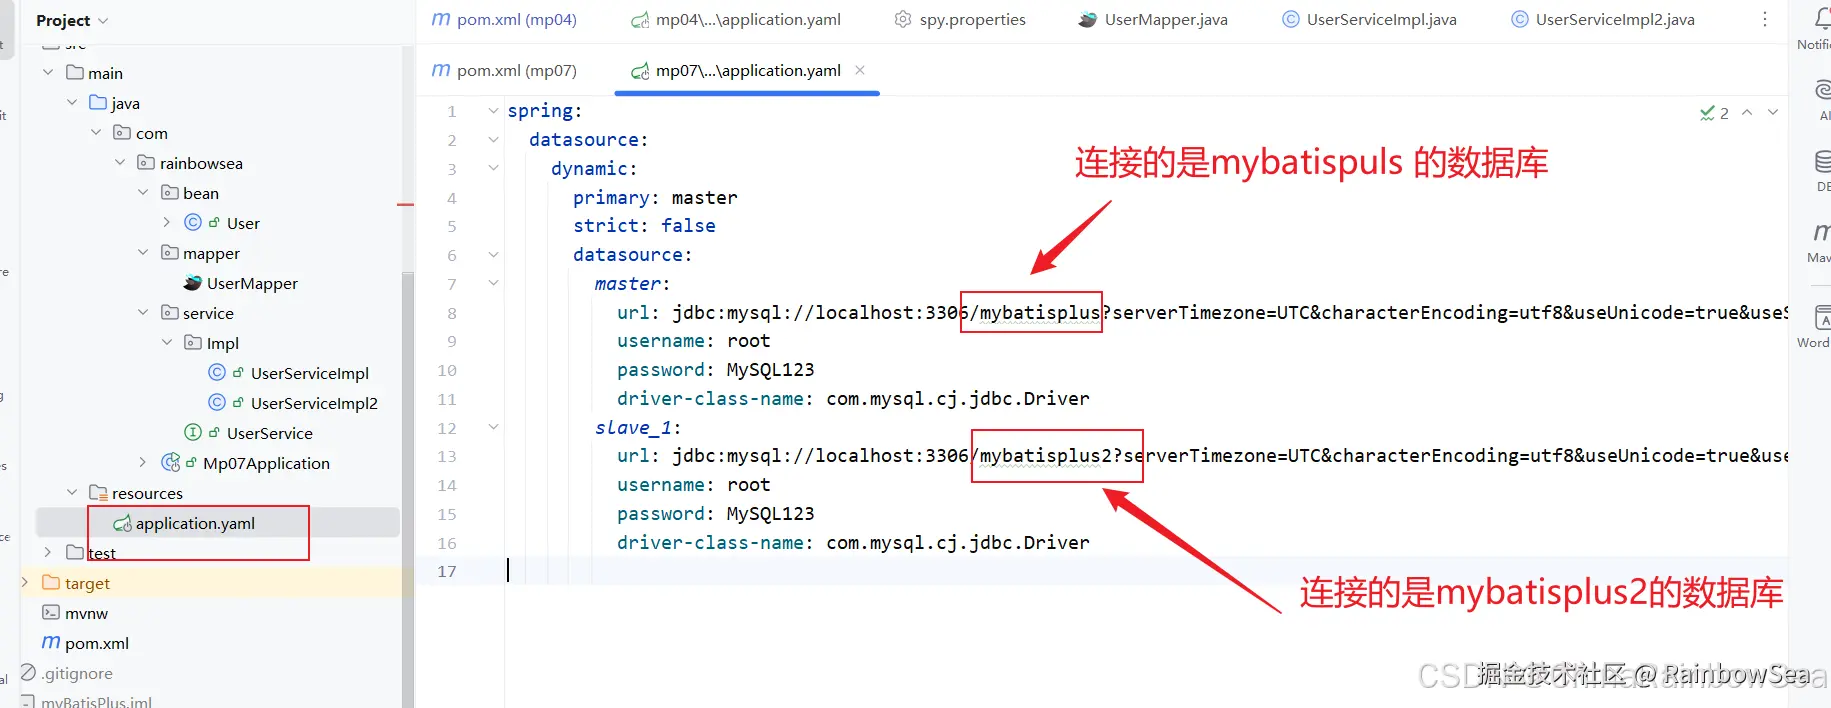Switch to spy.properties tab

[x=960, y=19]
